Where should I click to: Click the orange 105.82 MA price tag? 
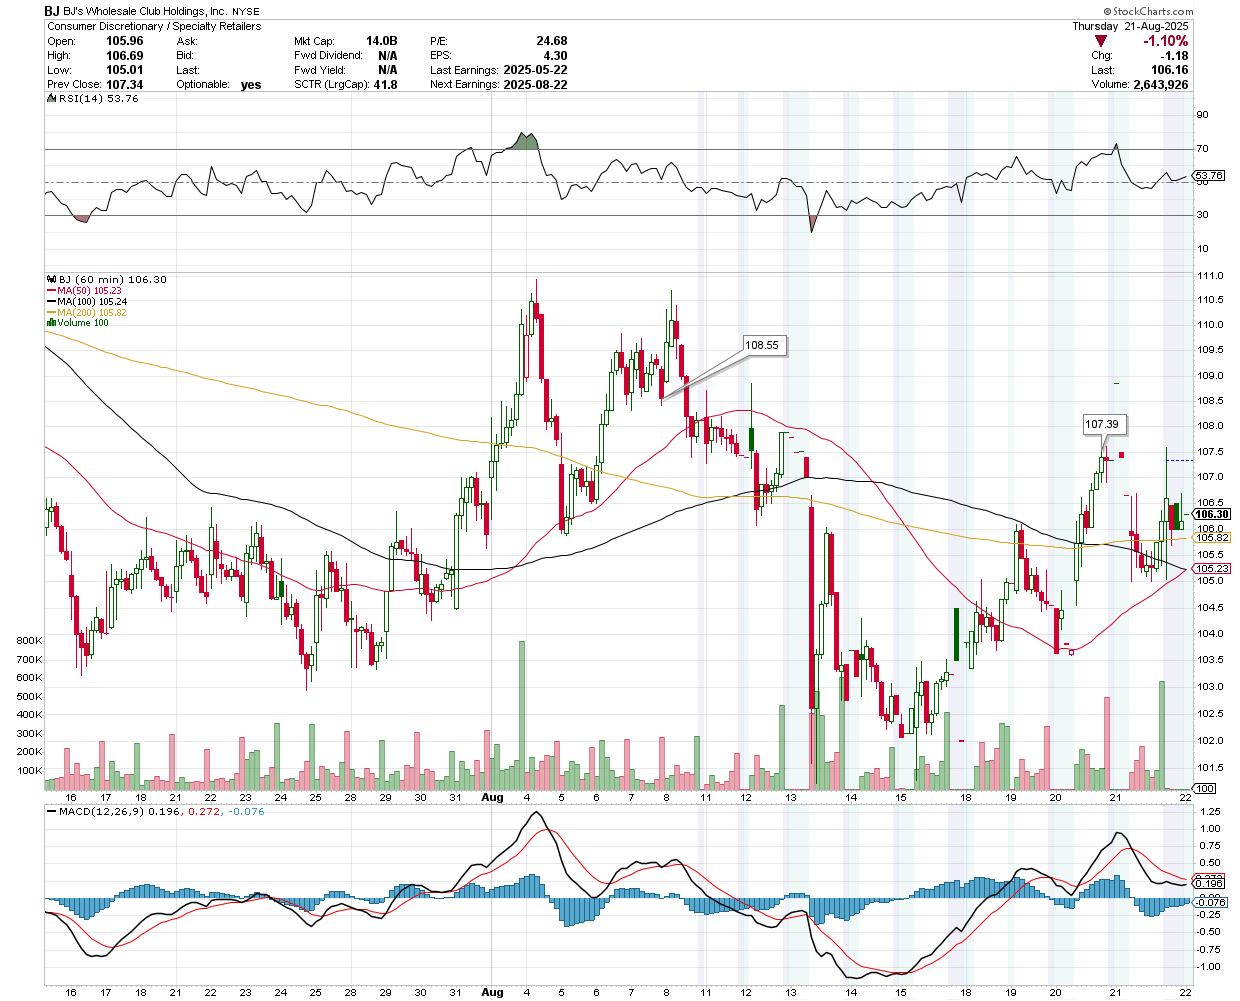(1212, 538)
